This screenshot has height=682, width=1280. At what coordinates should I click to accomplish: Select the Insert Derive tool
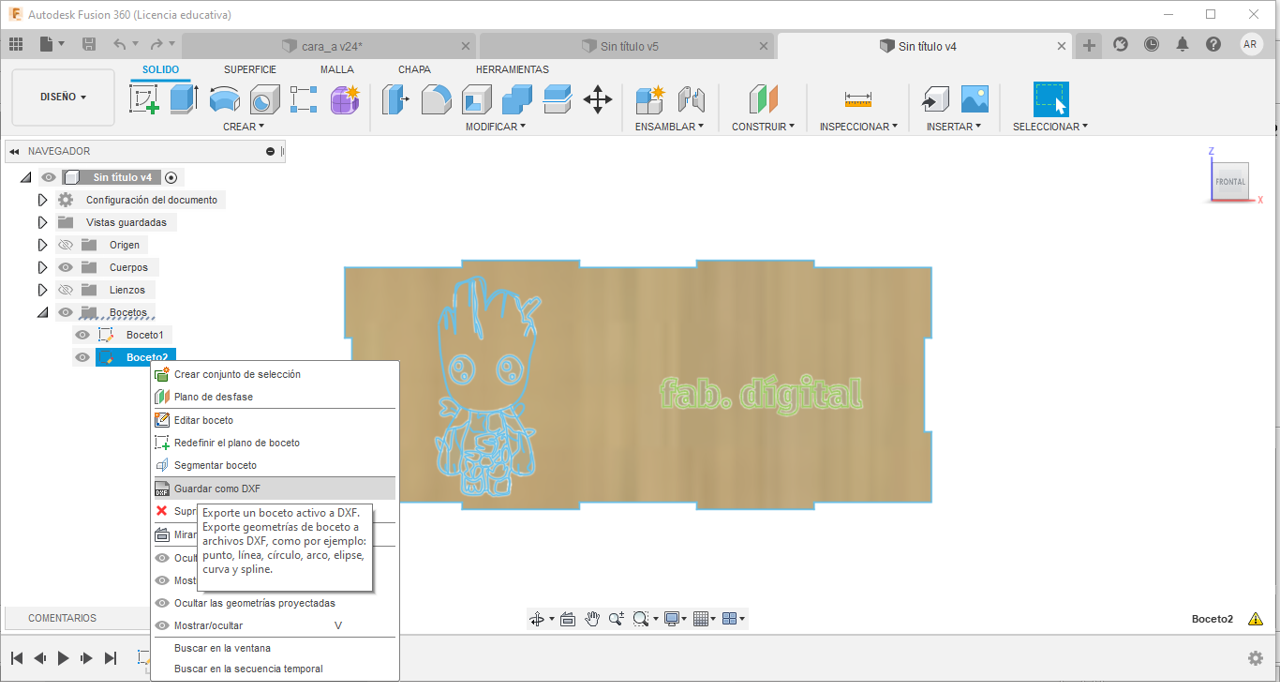pyautogui.click(x=934, y=99)
